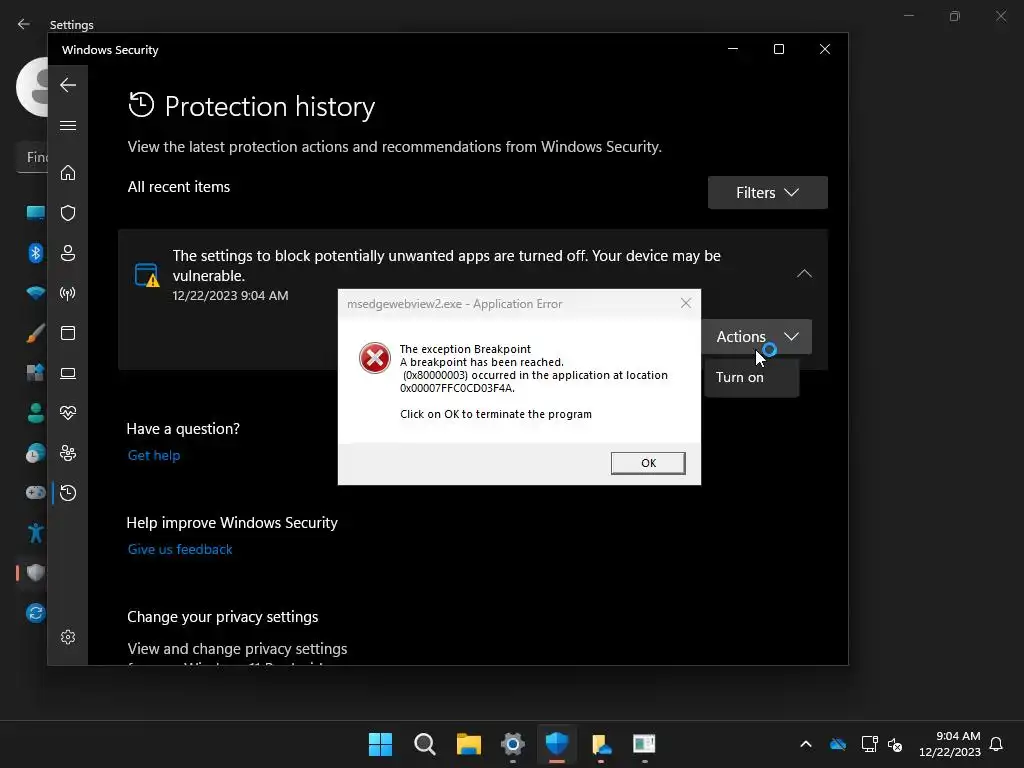This screenshot has width=1024, height=768.
Task: Open Personalization paintbrush icon in Settings
Action: click(36, 333)
